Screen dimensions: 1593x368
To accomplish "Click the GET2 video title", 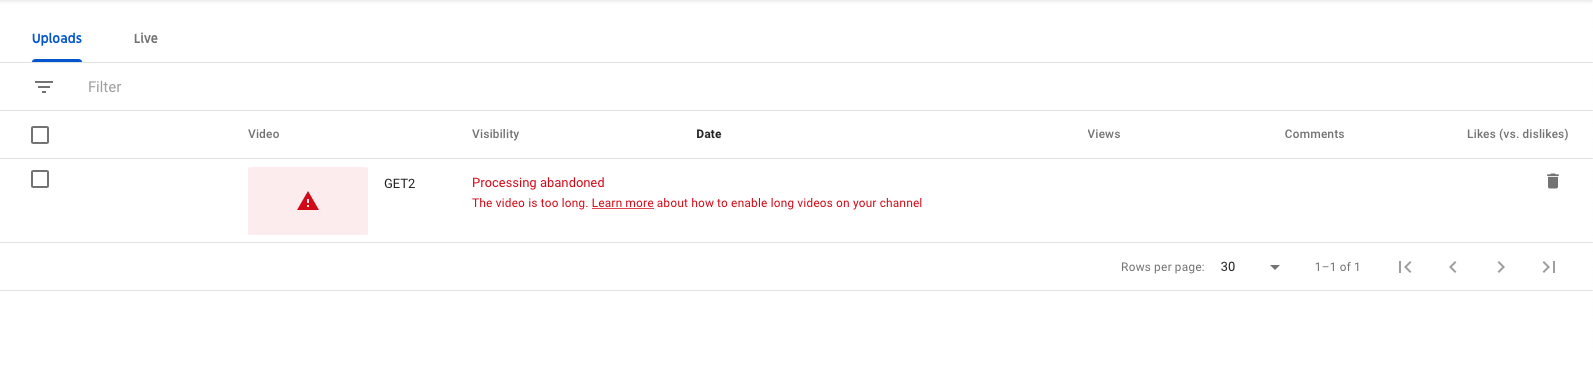I will (x=399, y=184).
